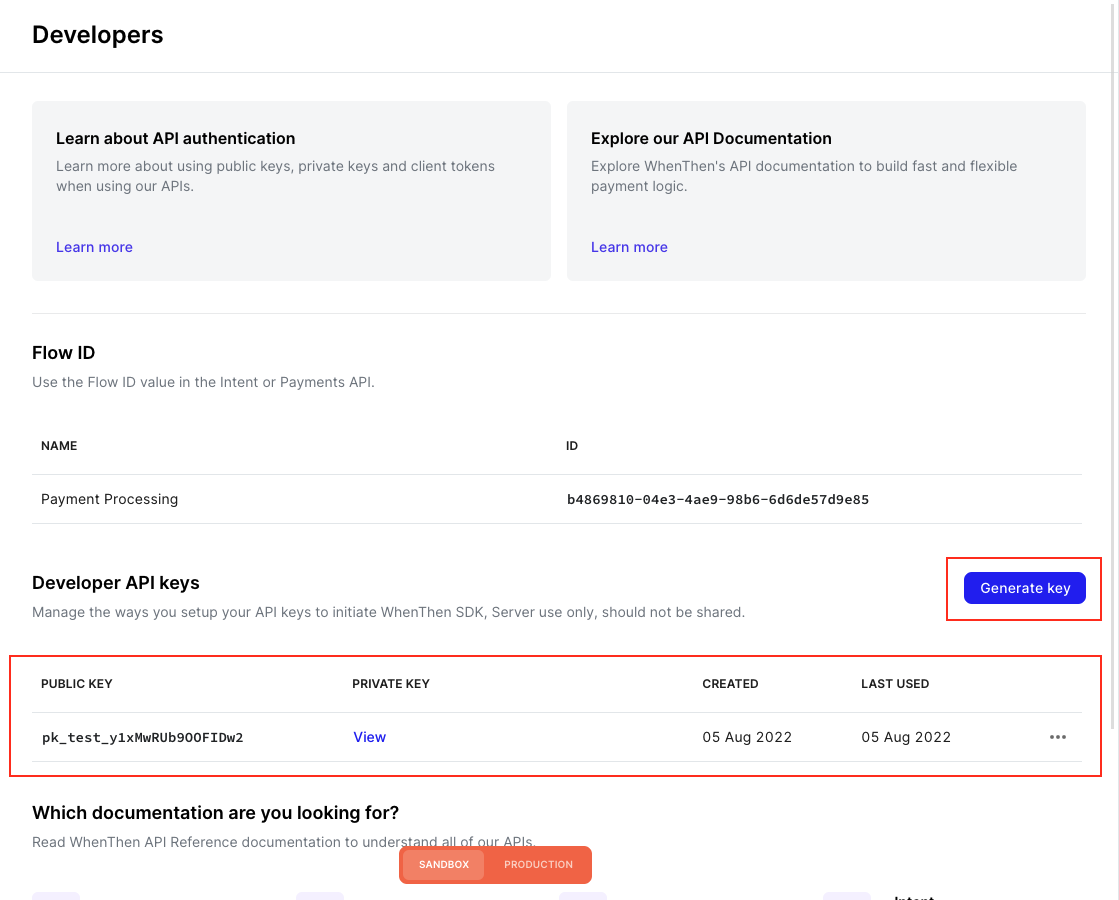Switch environment to Production
Viewport: 1119px width, 900px height.
538,864
